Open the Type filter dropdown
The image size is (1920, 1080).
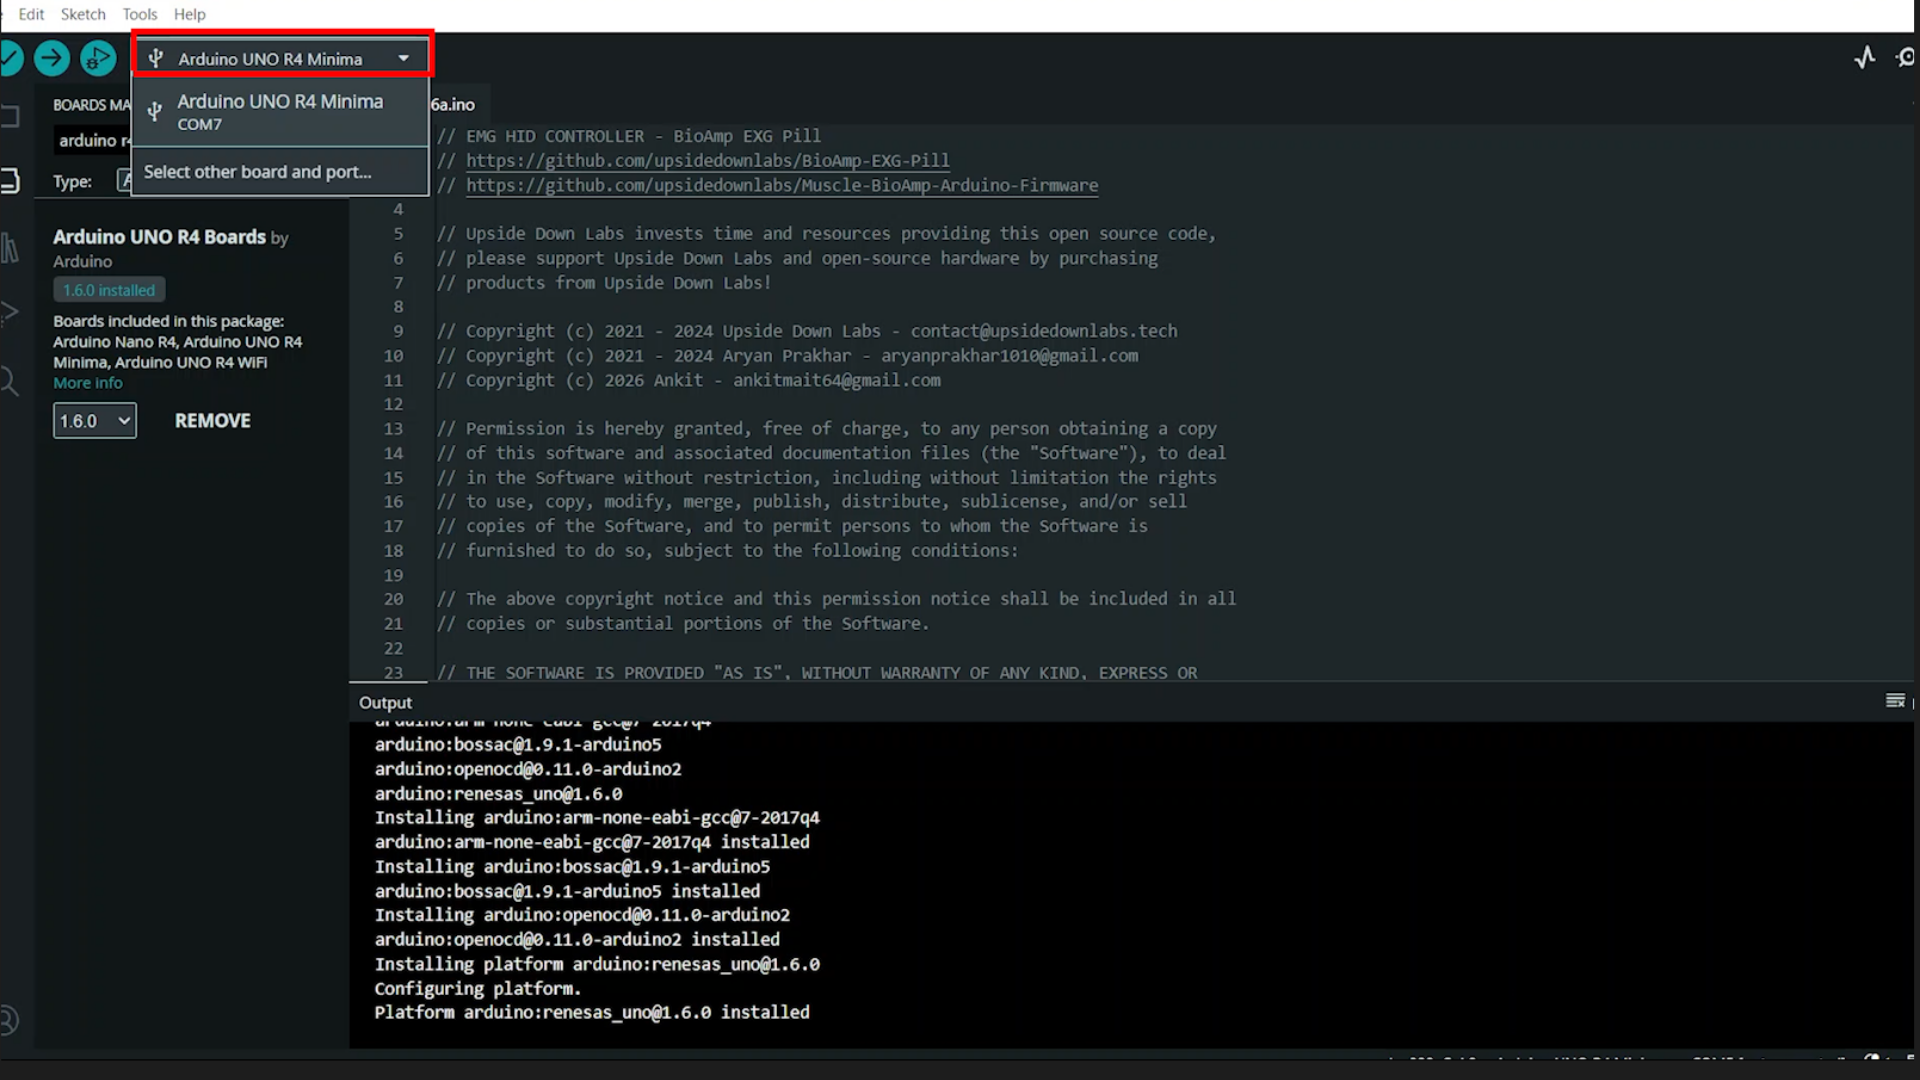[x=124, y=181]
